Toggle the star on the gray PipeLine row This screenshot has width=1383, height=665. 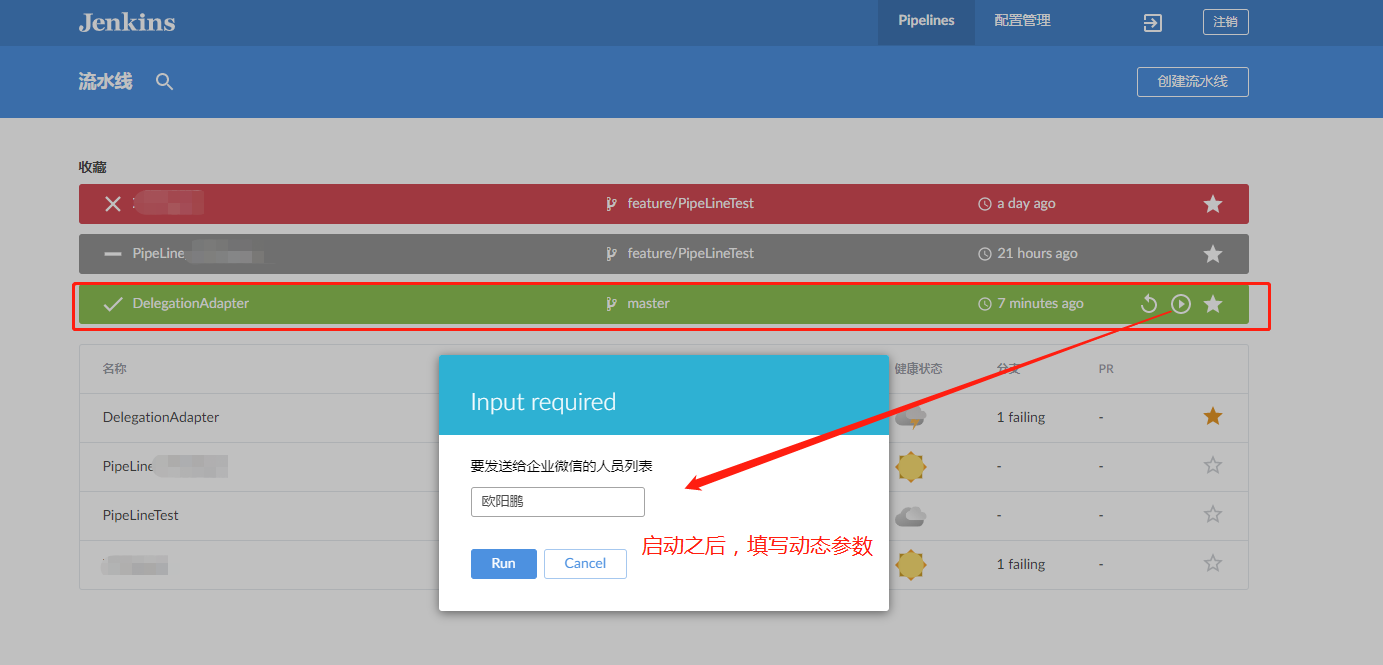[x=1212, y=253]
